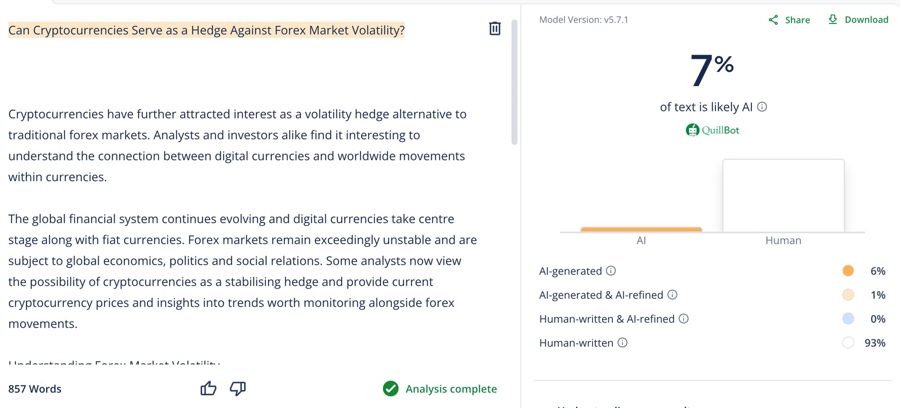Click the thumbs down feedback icon
This screenshot has width=900, height=408.
click(x=238, y=388)
